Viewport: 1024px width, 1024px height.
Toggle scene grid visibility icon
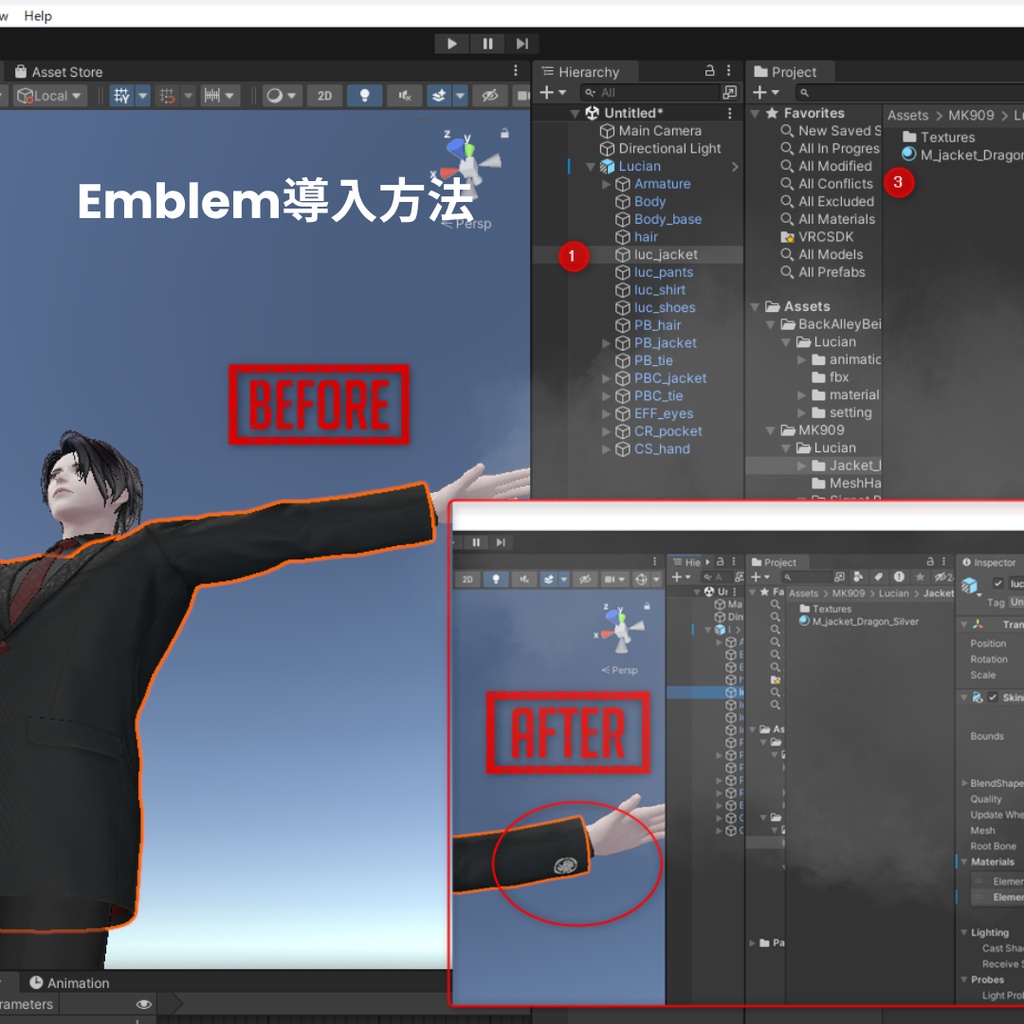[121, 95]
